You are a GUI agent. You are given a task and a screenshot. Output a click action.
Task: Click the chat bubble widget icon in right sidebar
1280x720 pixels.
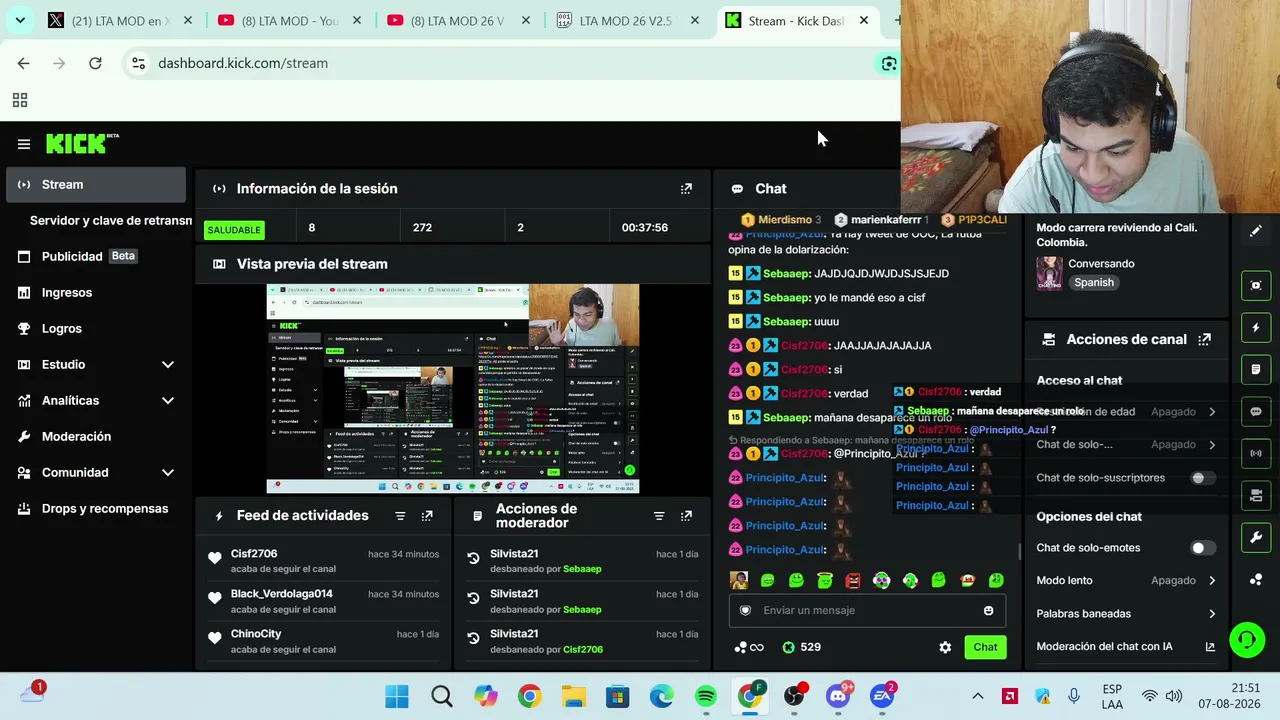(x=1256, y=411)
